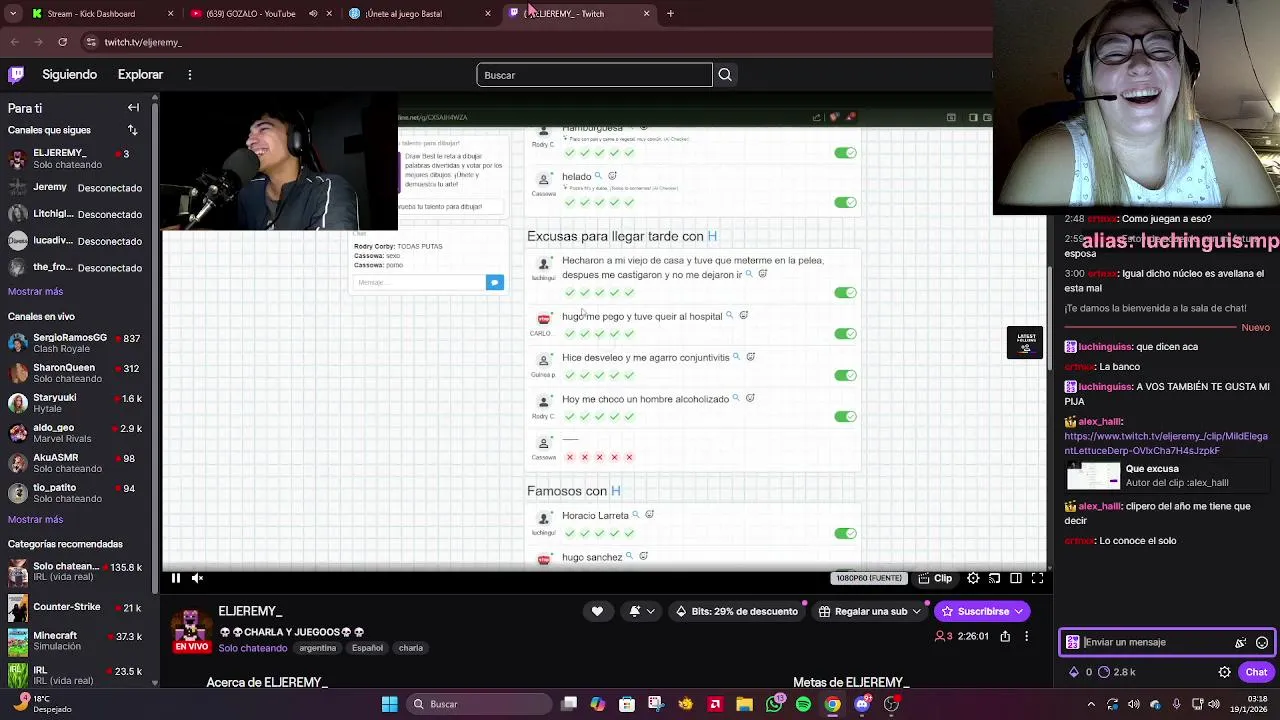Viewport: 1280px width, 720px height.
Task: Open SergioRamosGG channel
Action: (78, 343)
